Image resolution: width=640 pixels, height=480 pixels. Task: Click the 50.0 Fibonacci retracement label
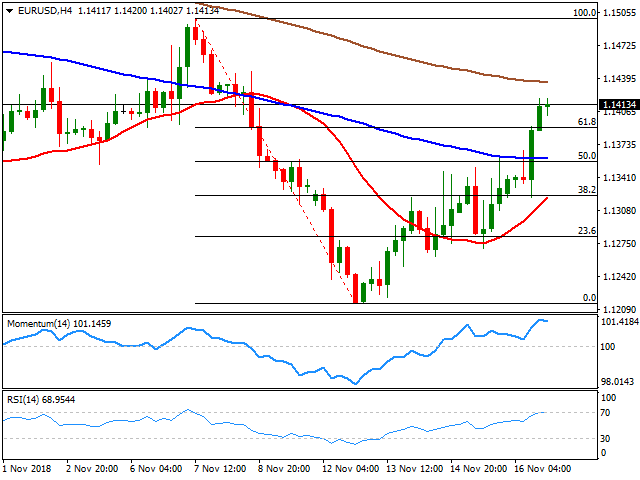tap(587, 155)
